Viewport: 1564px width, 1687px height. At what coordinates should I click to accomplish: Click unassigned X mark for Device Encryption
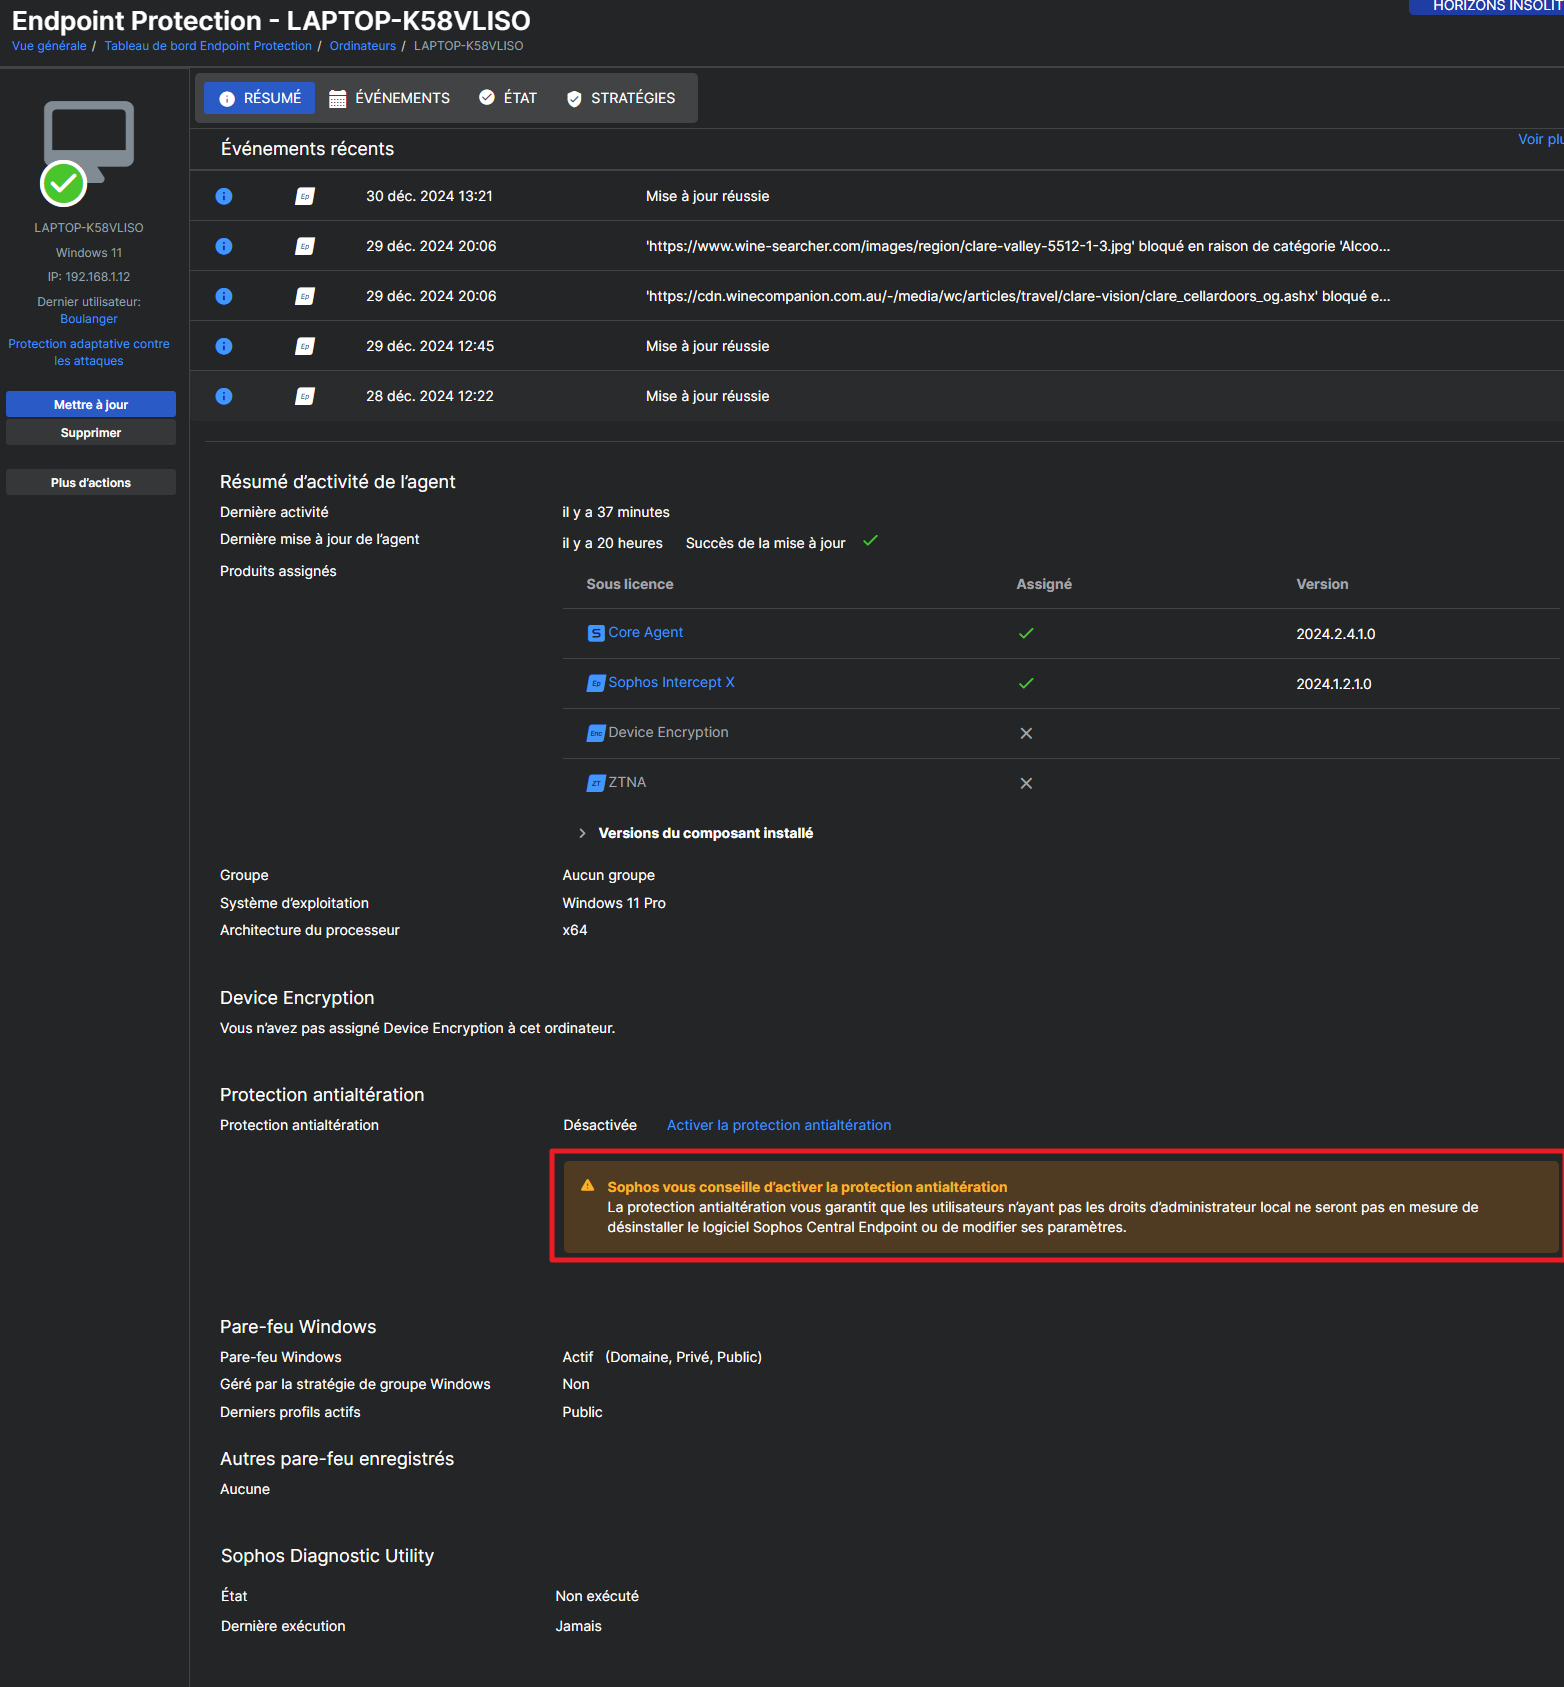(x=1026, y=733)
